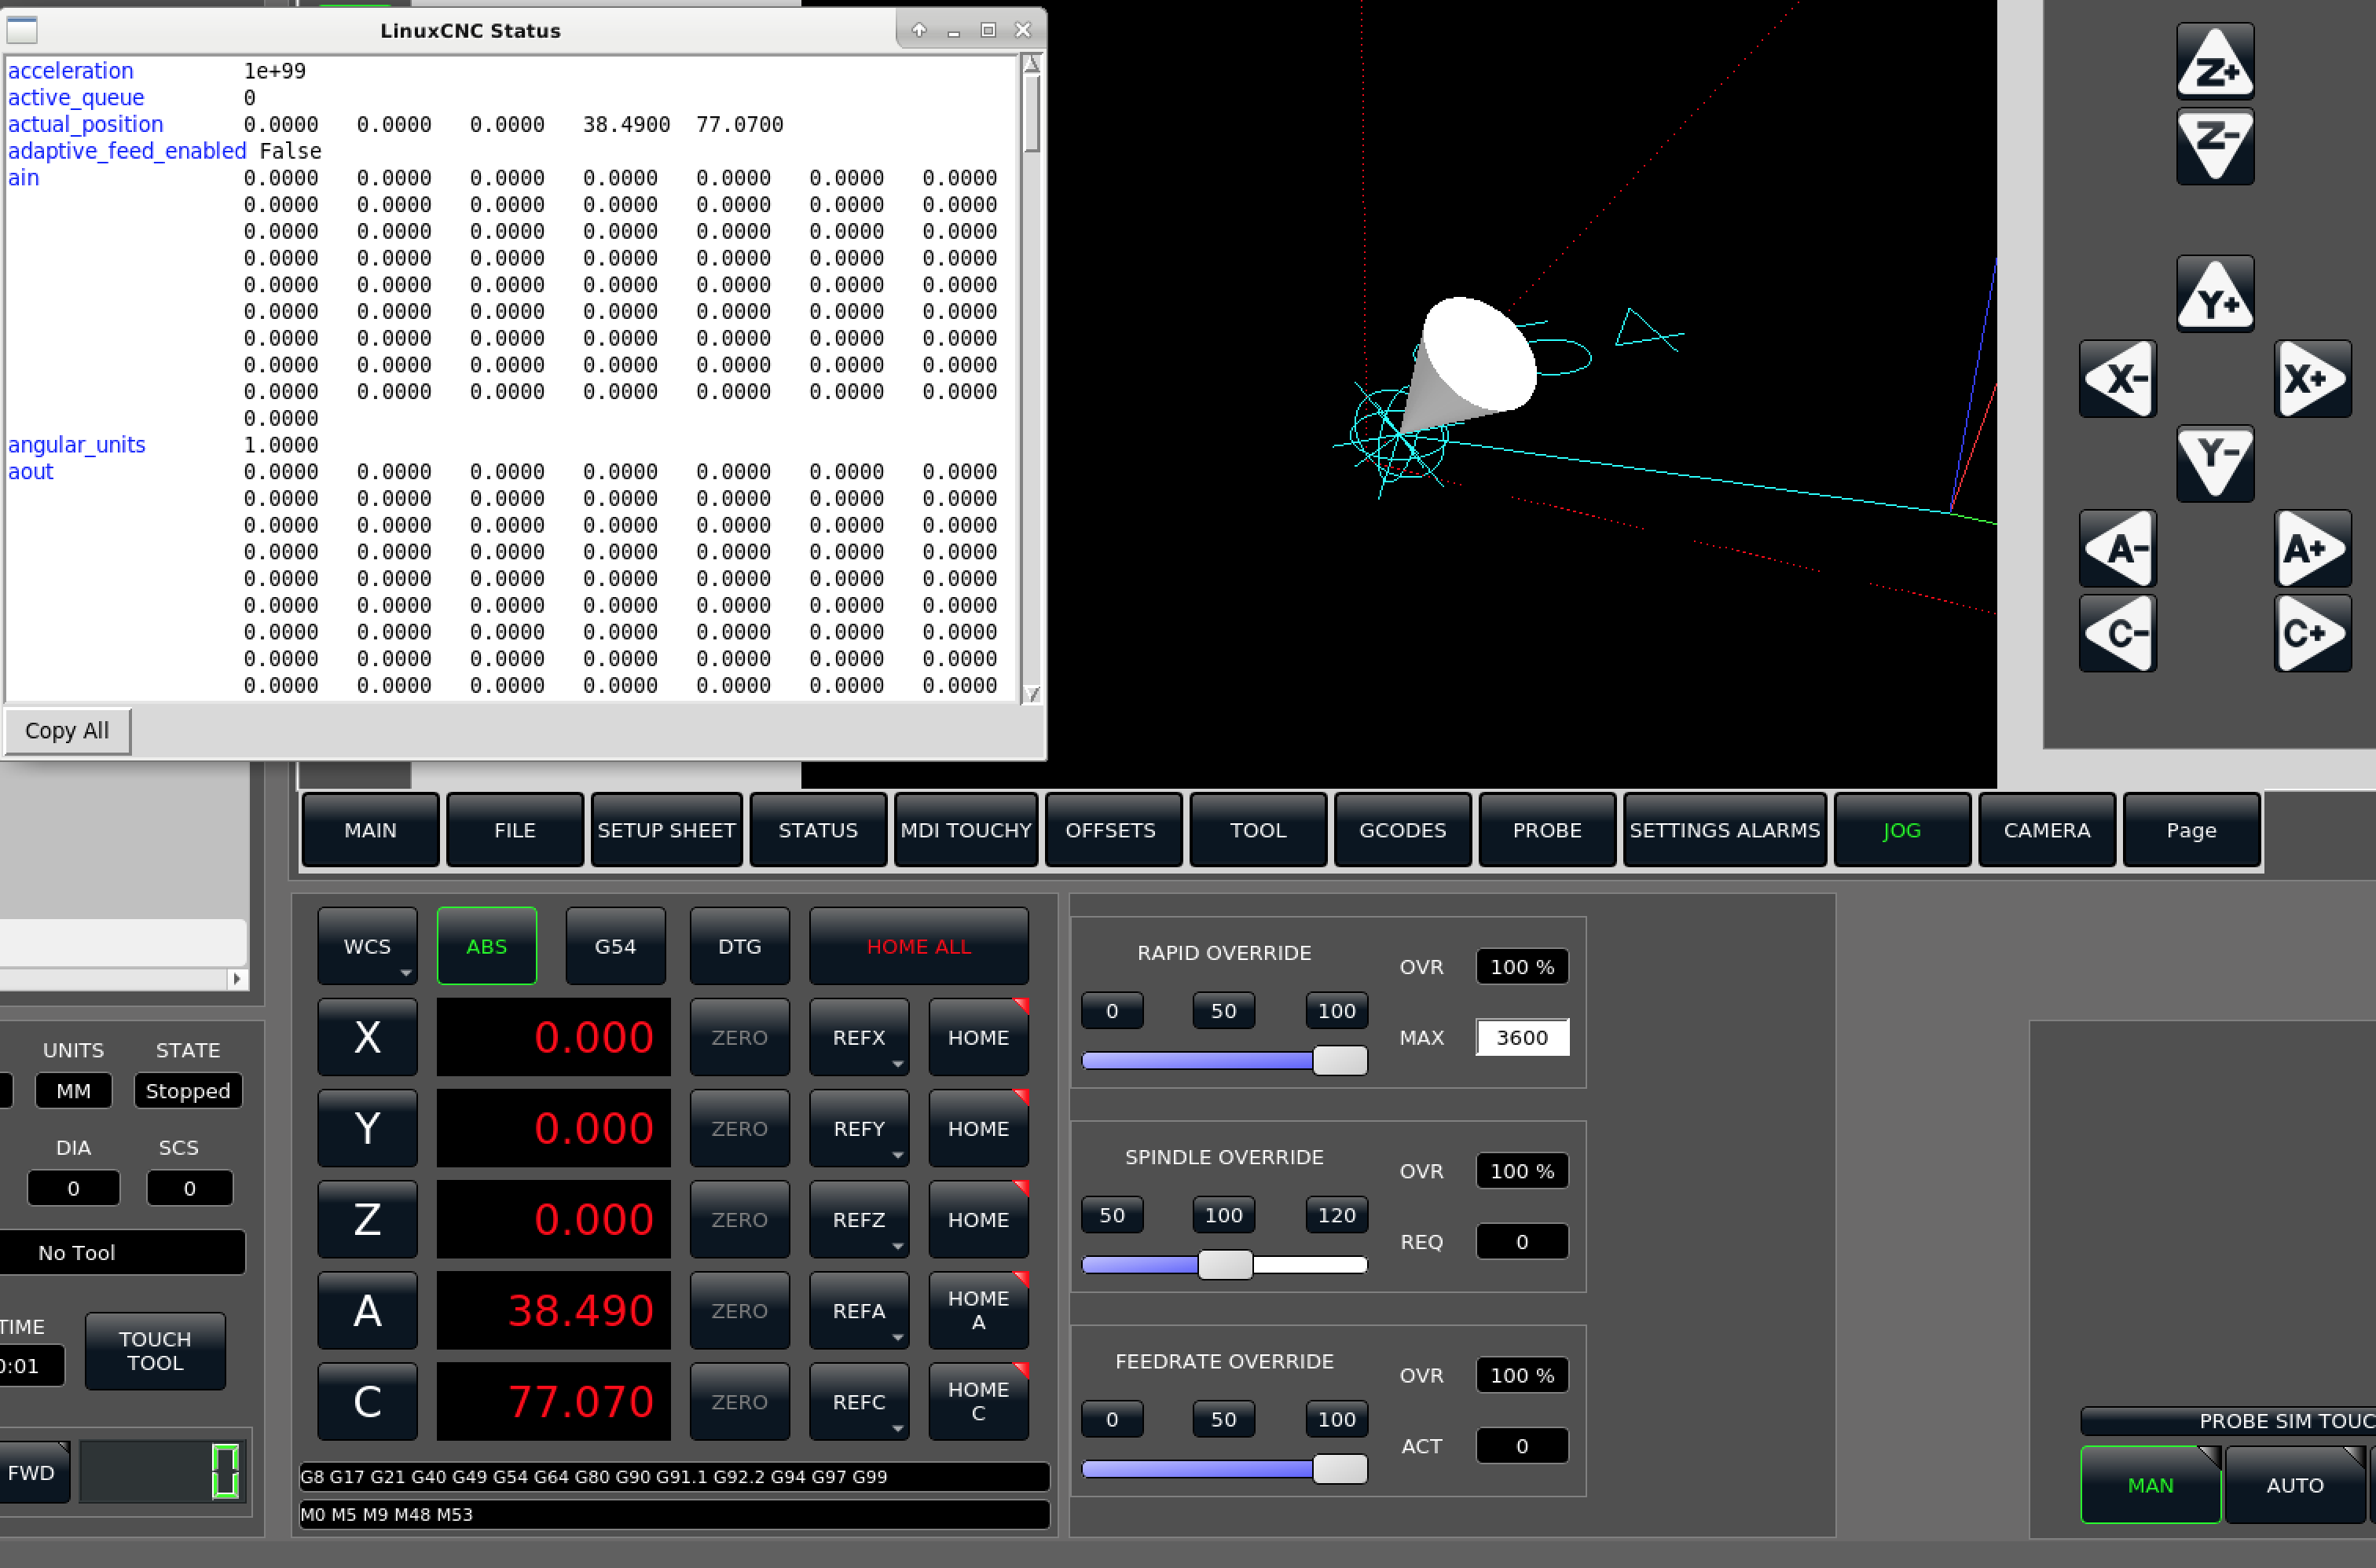
Task: Jog Z axis up with Z+ arrow
Action: pos(2215,61)
